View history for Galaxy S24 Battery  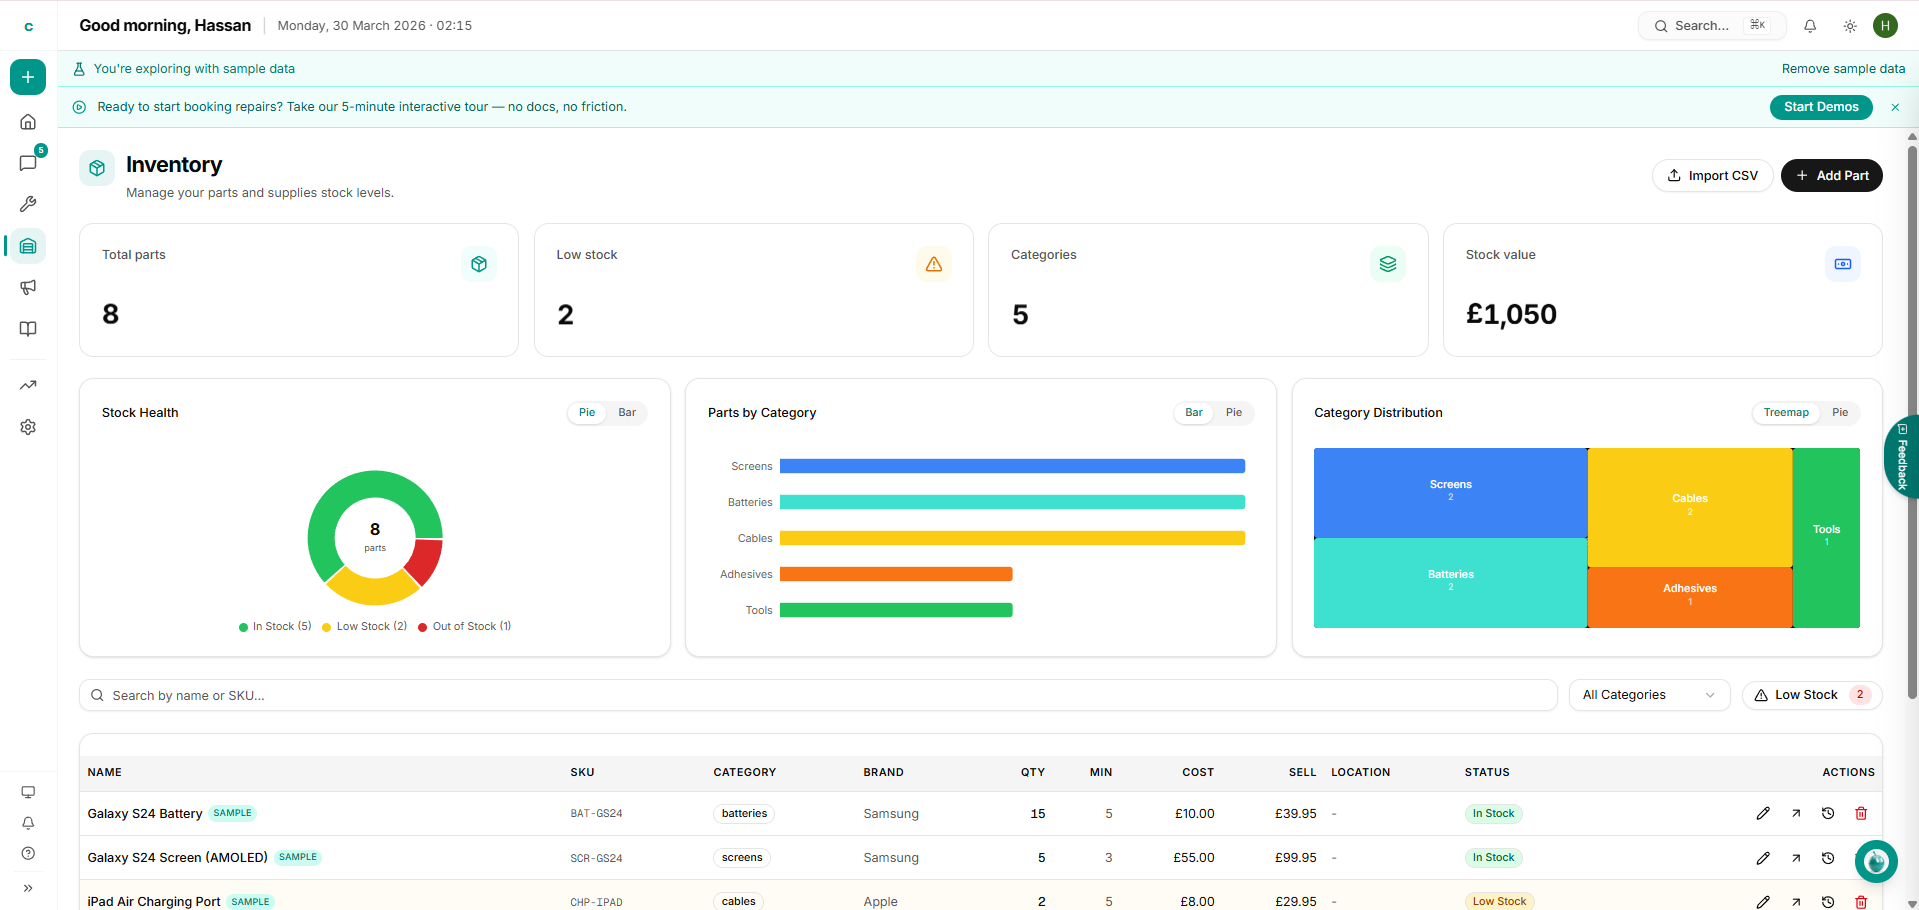pos(1827,814)
